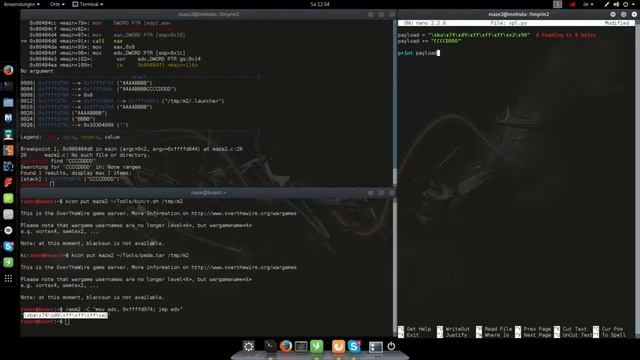Open Firefox from the left sidebar dock
The width and height of the screenshot is (640, 360).
click(8, 70)
